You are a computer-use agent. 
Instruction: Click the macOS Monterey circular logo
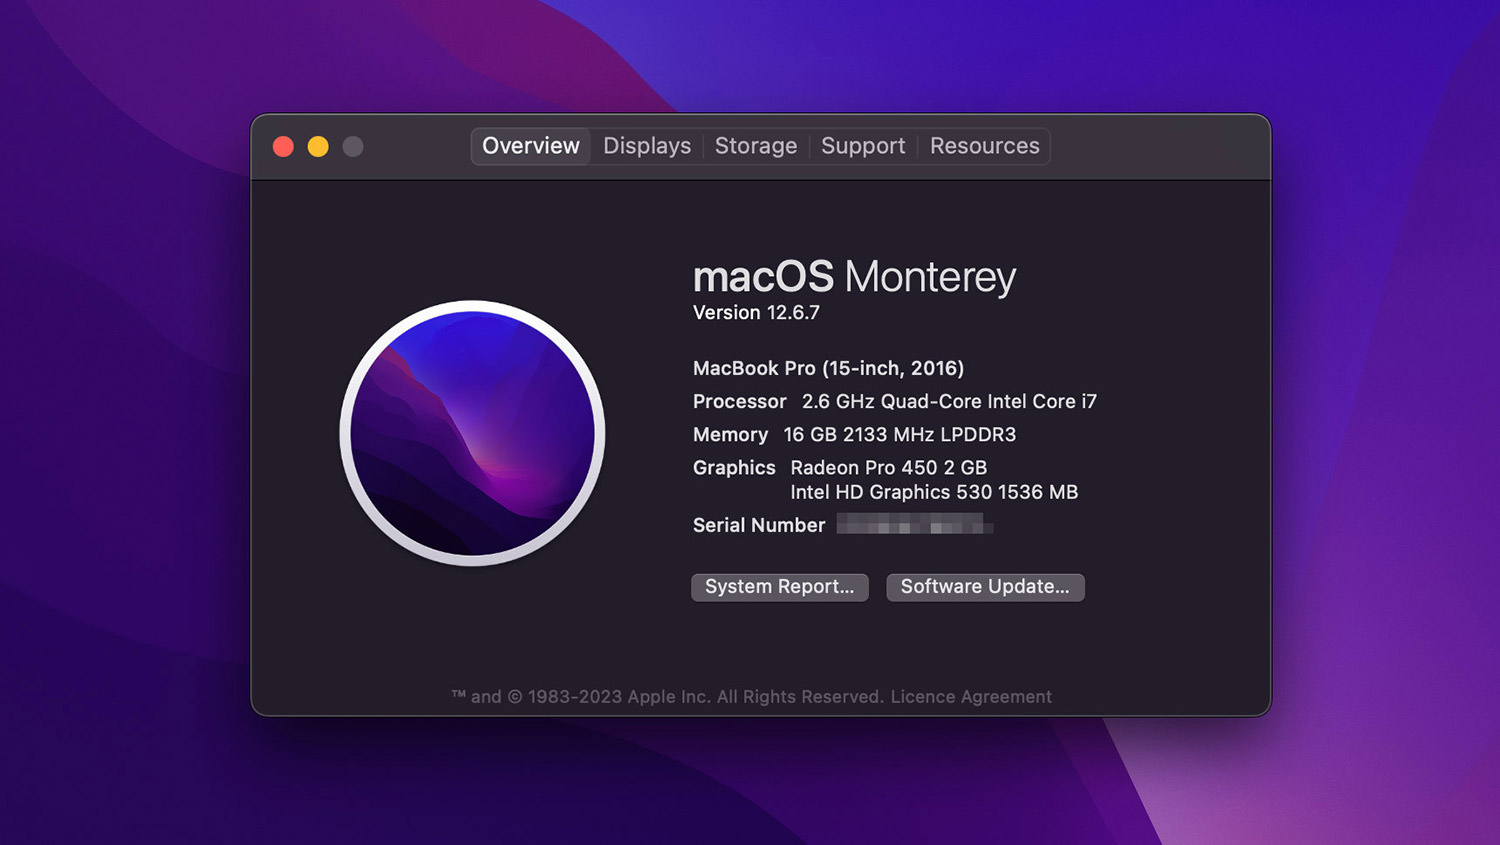pos(472,433)
